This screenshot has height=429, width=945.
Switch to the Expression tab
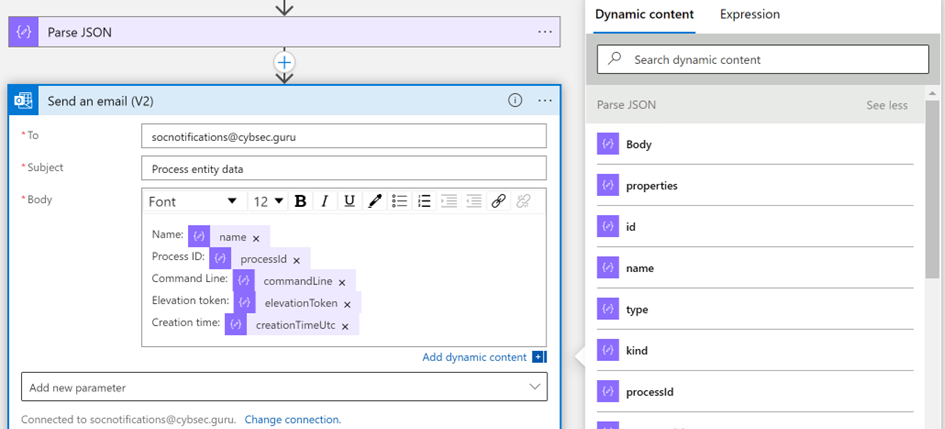(x=750, y=14)
